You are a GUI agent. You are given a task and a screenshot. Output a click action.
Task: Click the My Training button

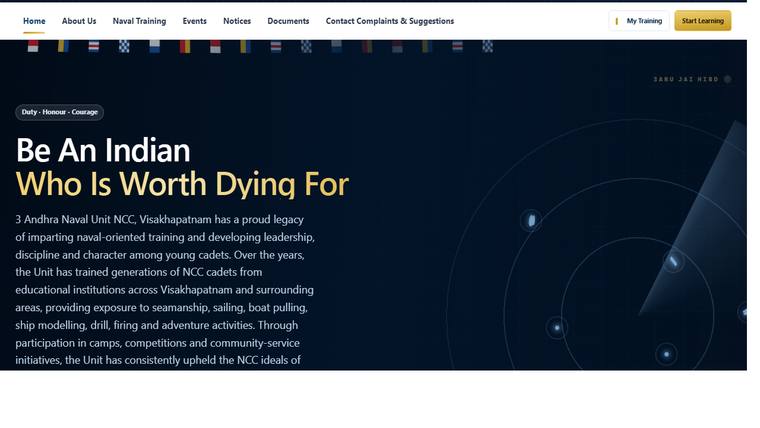(639, 21)
